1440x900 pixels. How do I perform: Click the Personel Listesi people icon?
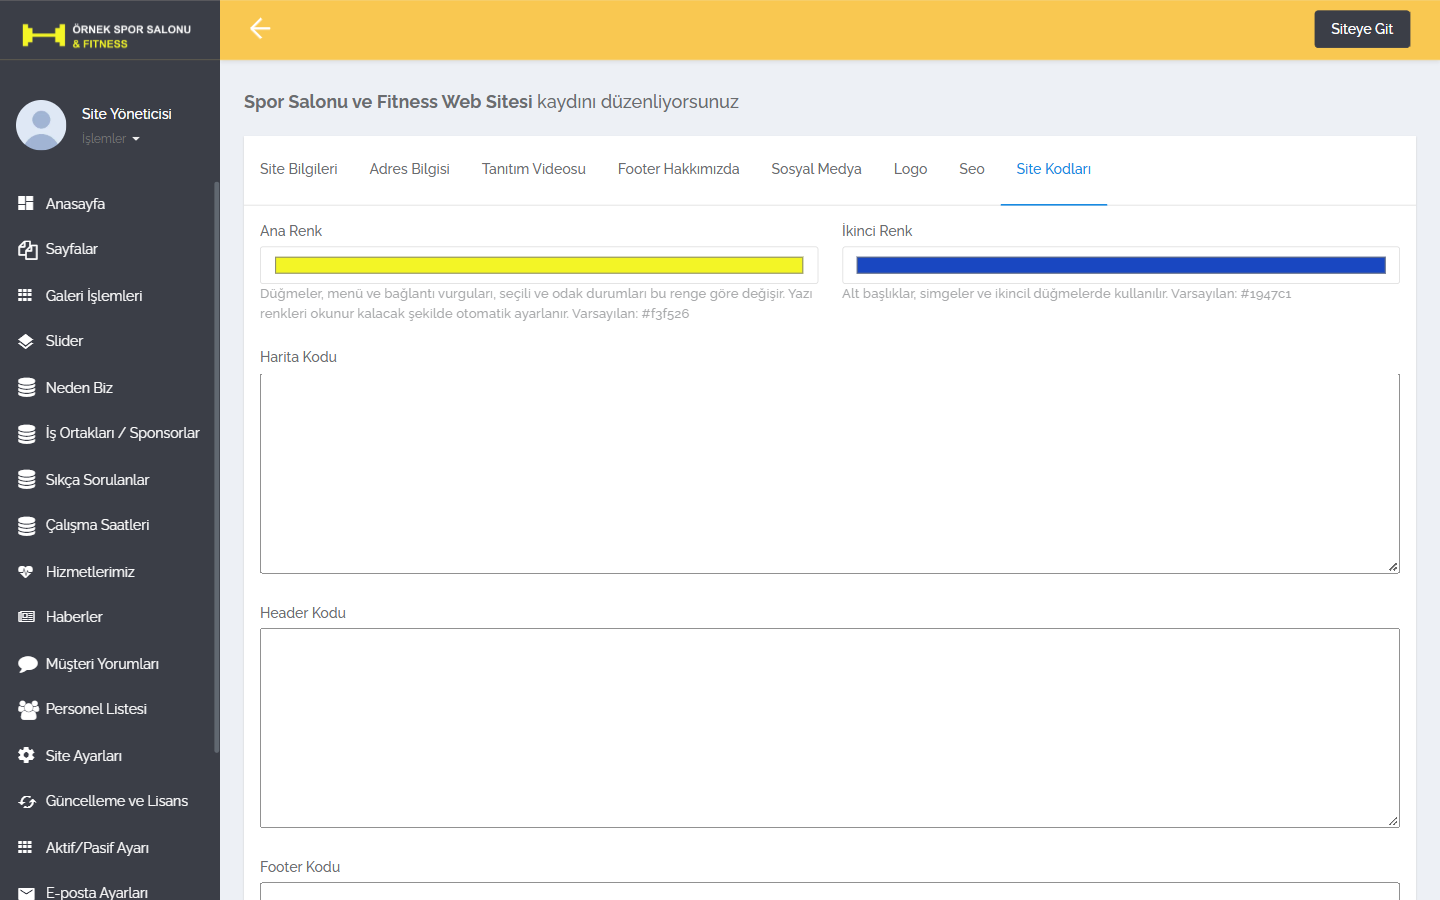28,709
